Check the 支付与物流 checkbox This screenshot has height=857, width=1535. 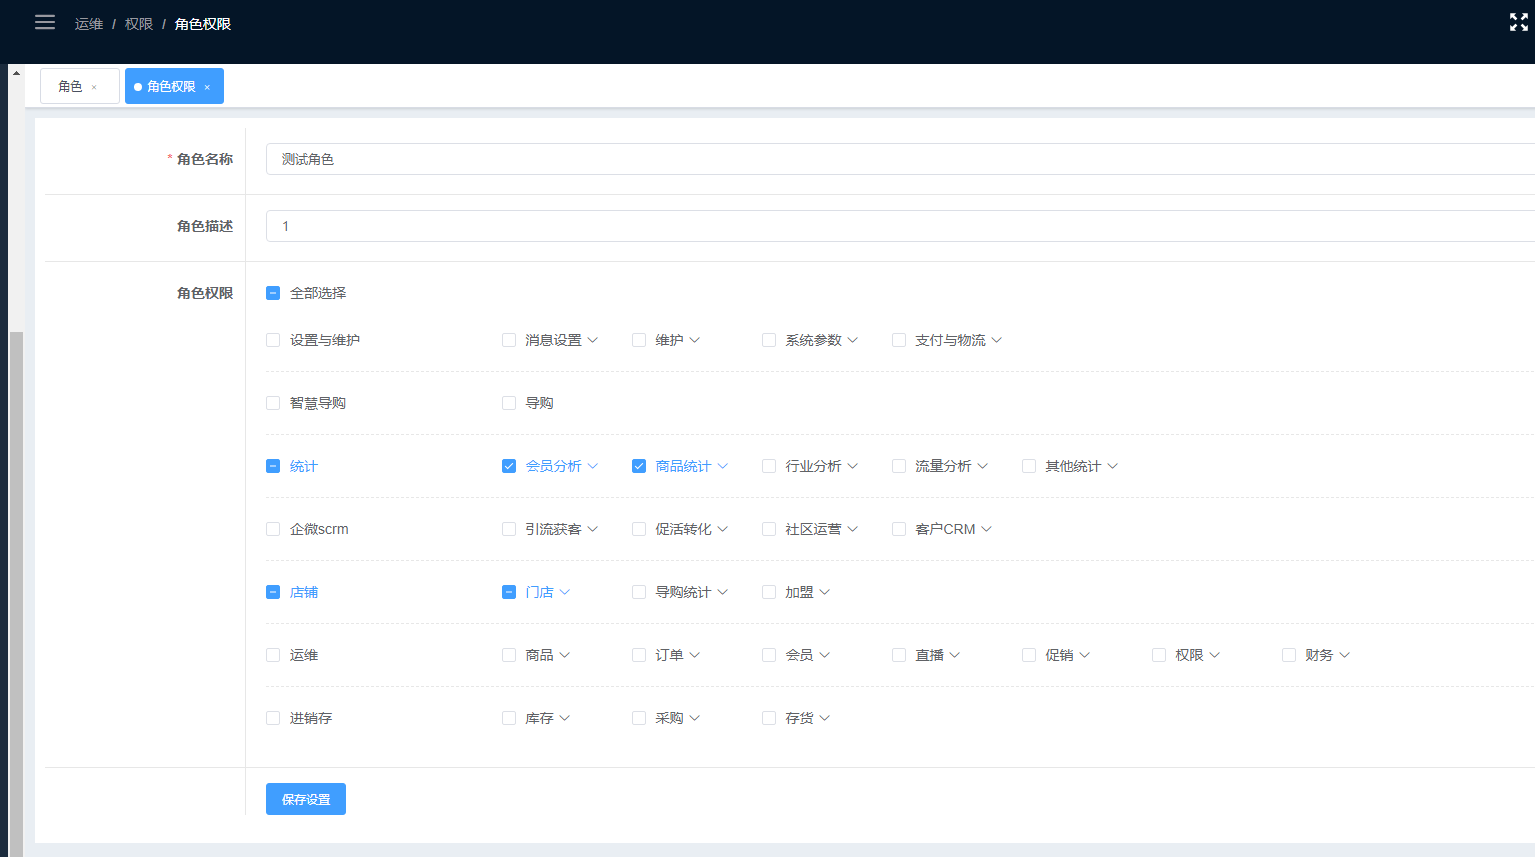[899, 340]
